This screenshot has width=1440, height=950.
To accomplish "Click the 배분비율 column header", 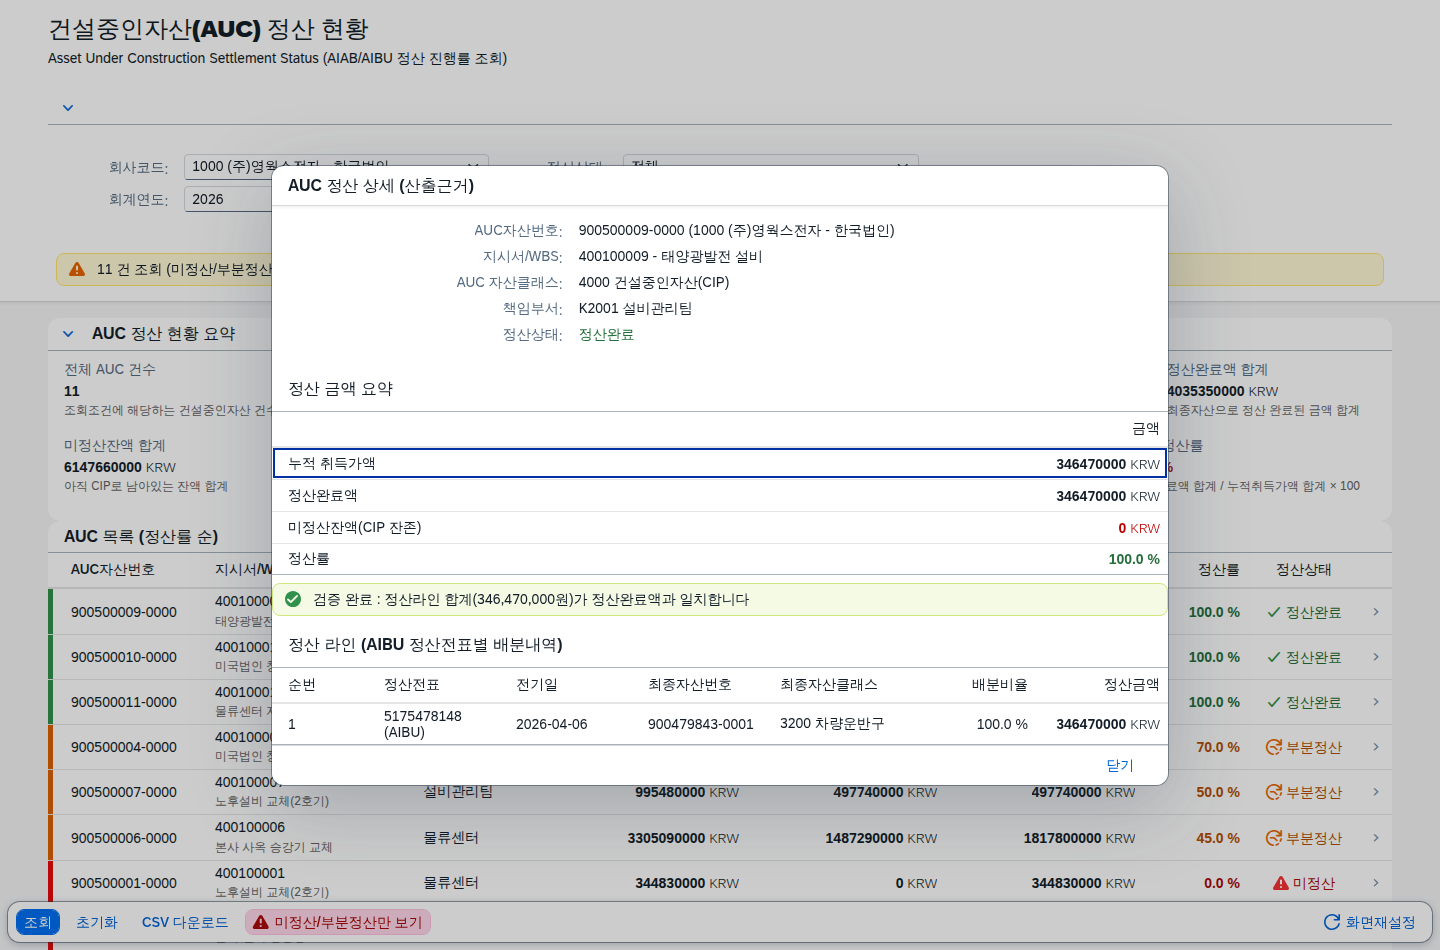I will click(1000, 685).
